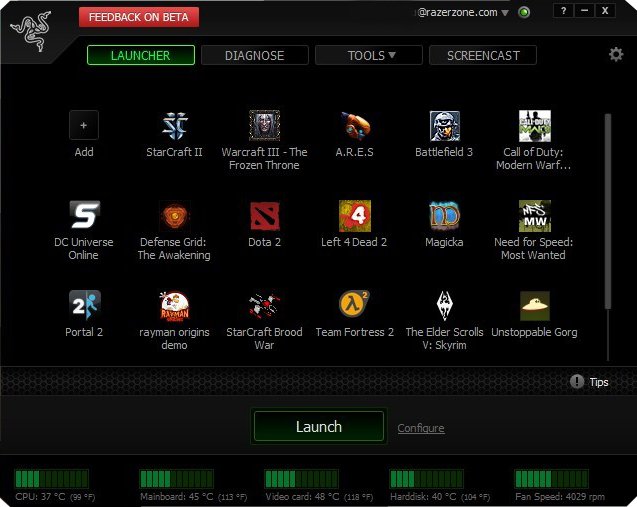Expand the TOOLS dropdown menu

370,56
